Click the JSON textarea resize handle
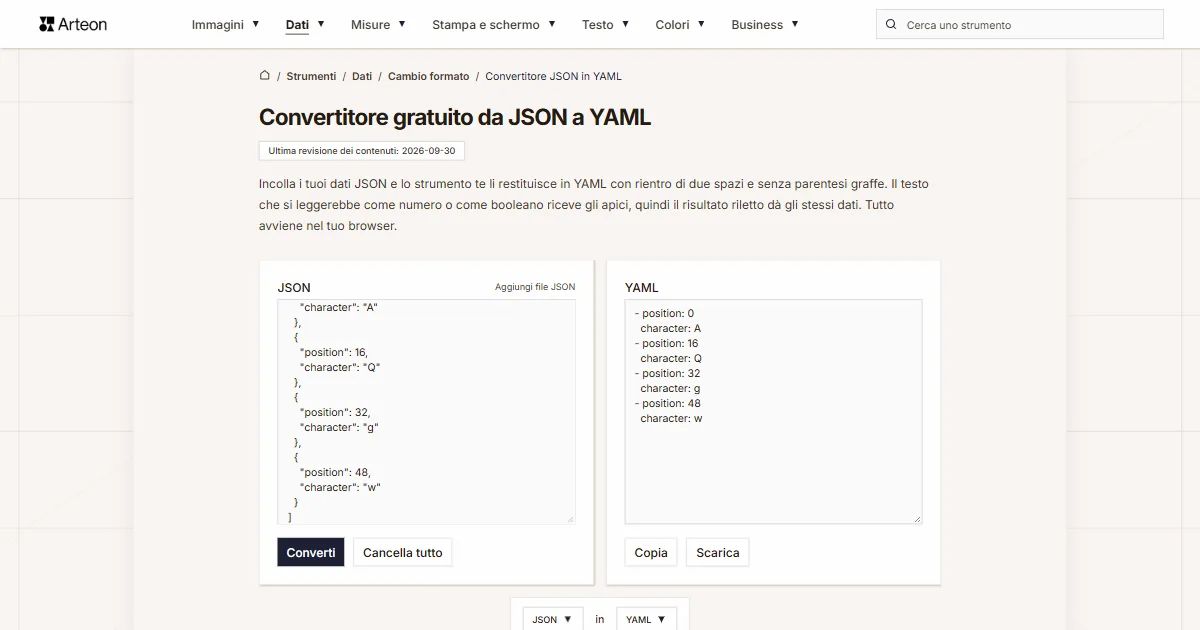The height and width of the screenshot is (630, 1200). coord(571,519)
